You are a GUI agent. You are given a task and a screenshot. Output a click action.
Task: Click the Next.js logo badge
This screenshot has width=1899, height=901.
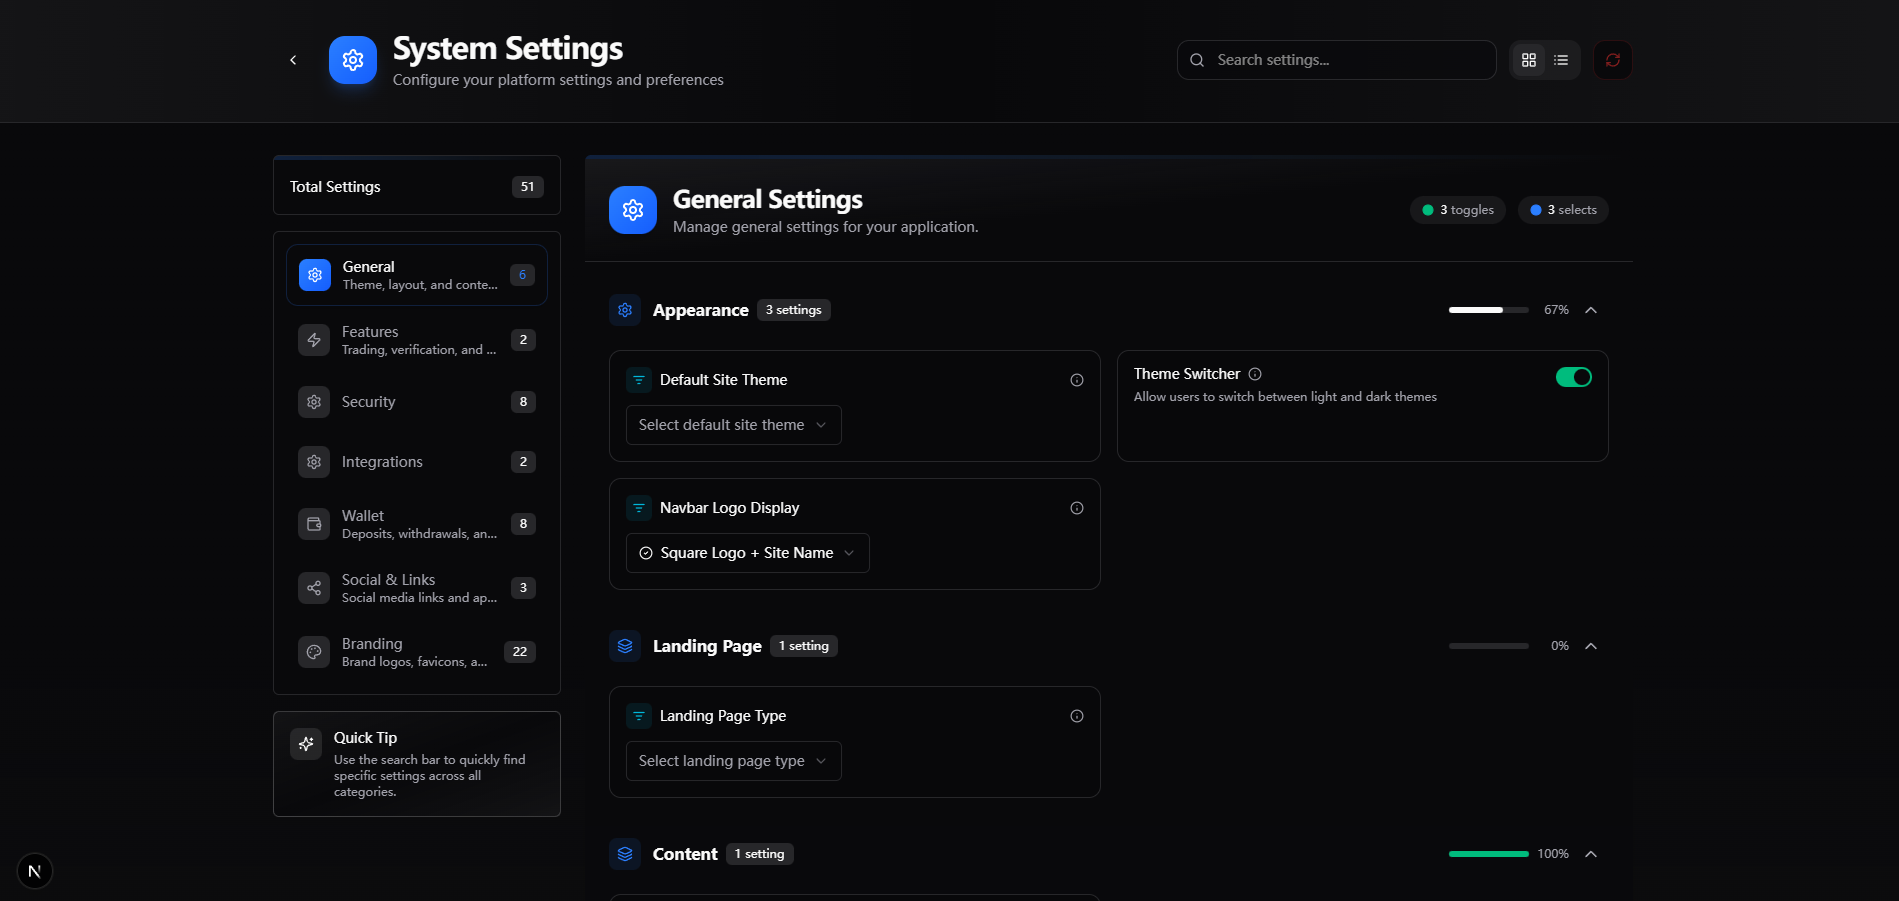click(35, 871)
